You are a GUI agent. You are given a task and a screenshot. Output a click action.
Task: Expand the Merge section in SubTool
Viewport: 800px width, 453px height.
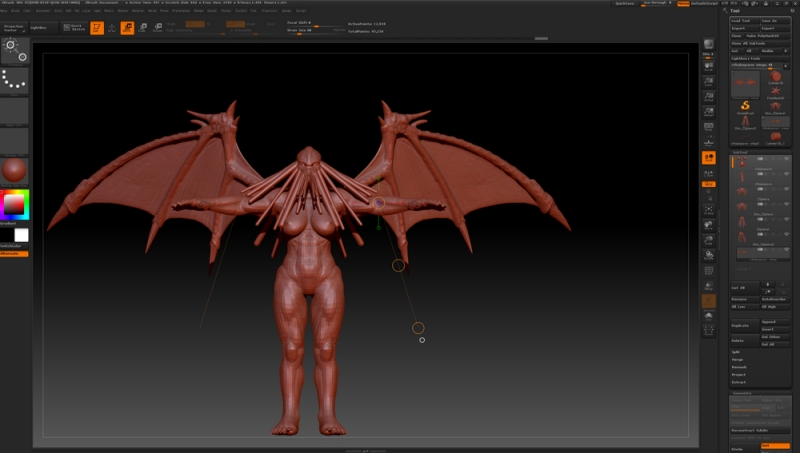coord(737,360)
